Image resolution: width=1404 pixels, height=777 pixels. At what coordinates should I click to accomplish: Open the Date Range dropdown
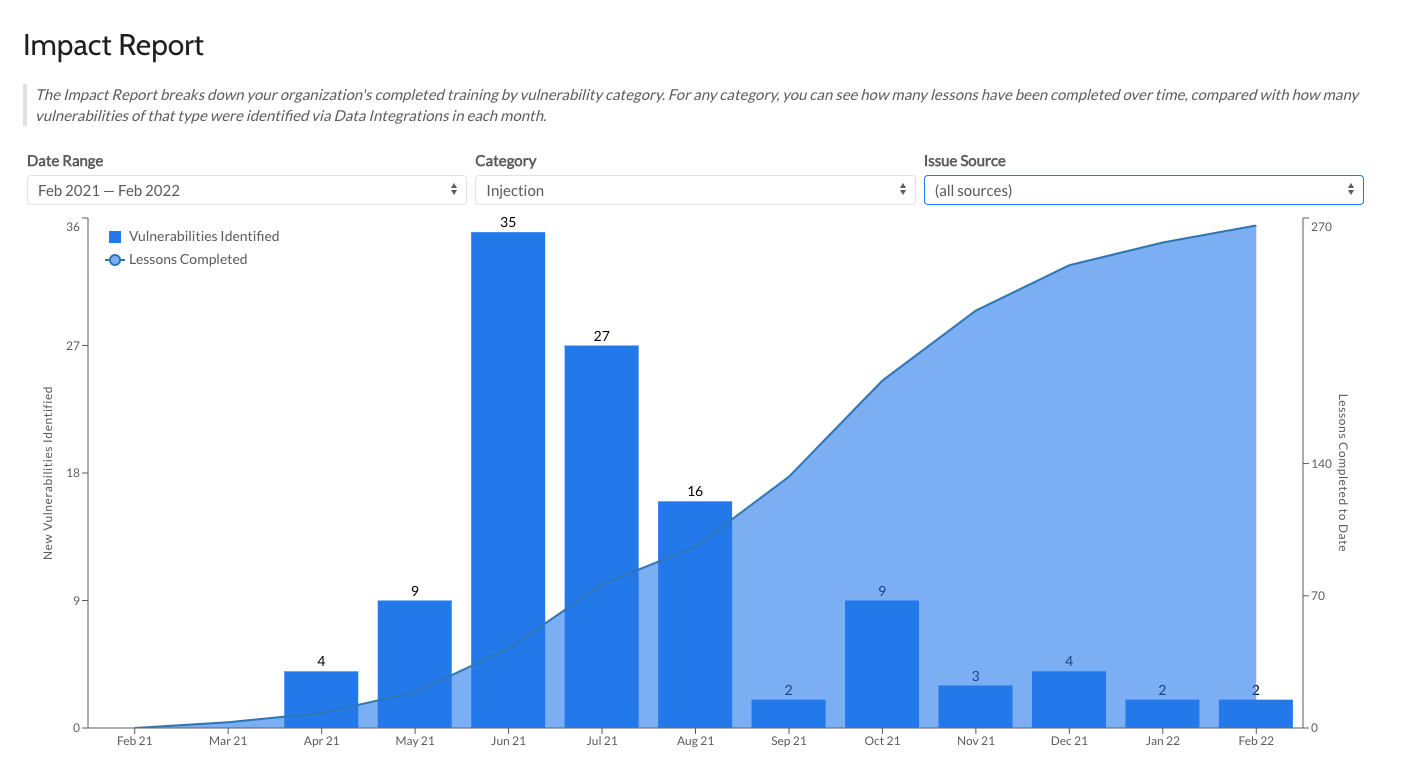(246, 190)
